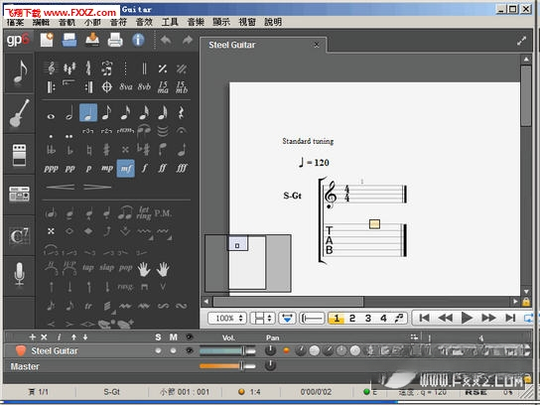Redo the last action
Viewport: 540px width, 405px height.
pos(187,40)
